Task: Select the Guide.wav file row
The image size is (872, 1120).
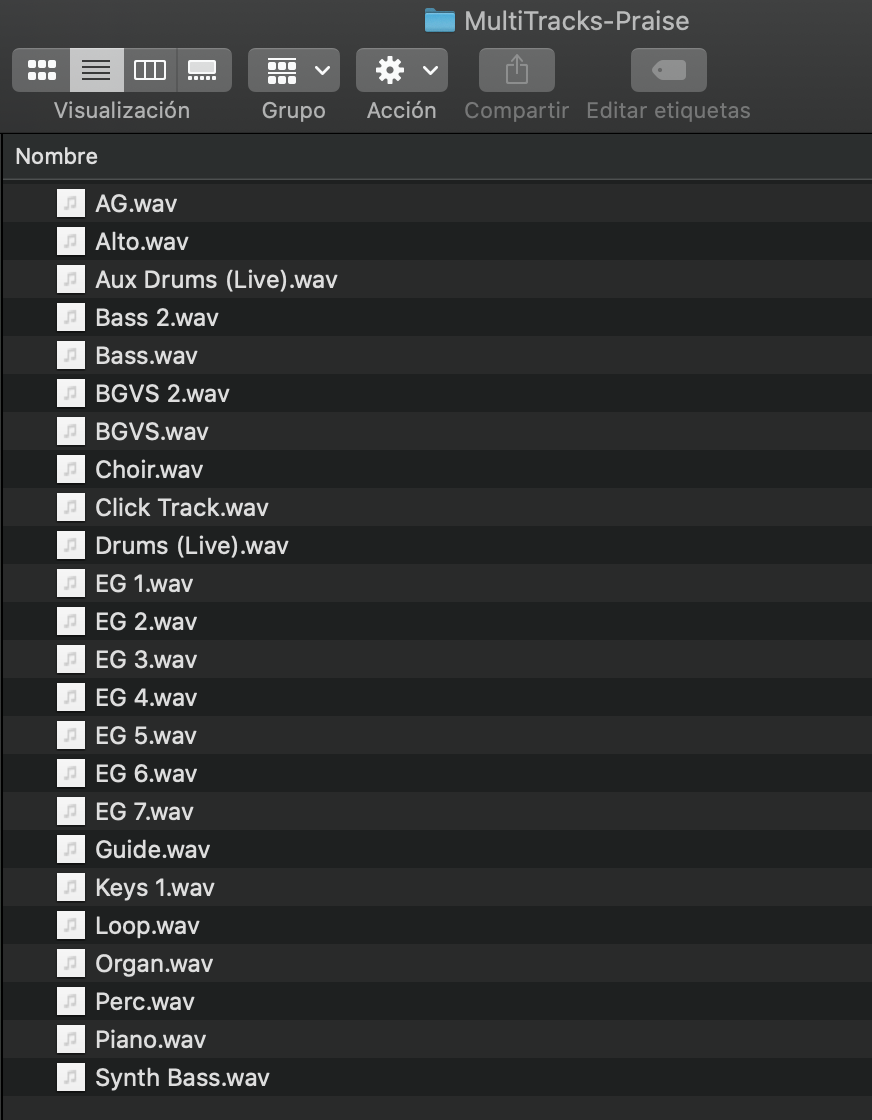Action: pyautogui.click(x=437, y=849)
